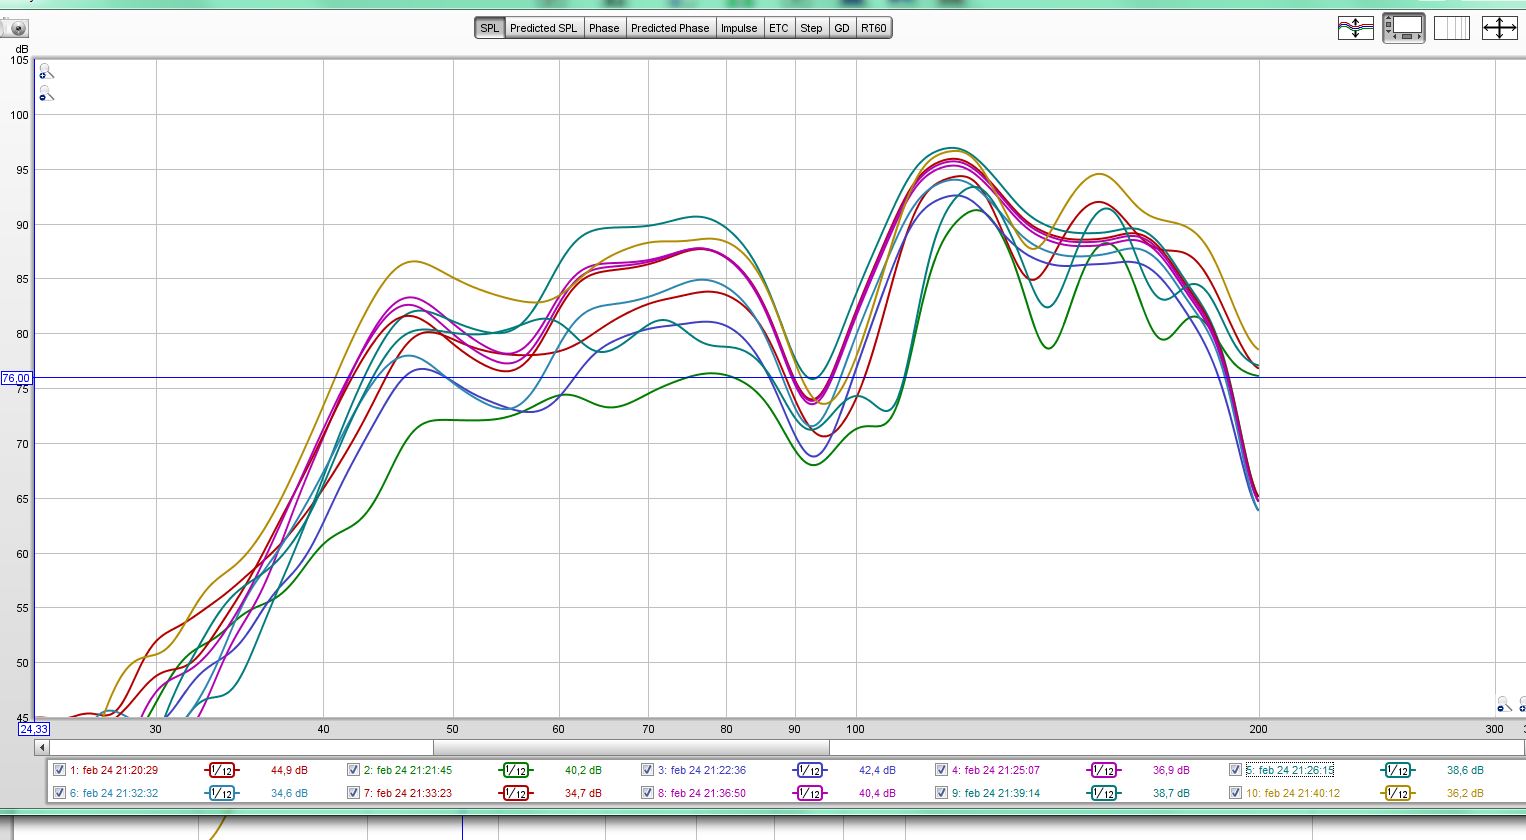Open the 1/12 smoothing selector for trace 8
The height and width of the screenshot is (840, 1526).
point(809,793)
